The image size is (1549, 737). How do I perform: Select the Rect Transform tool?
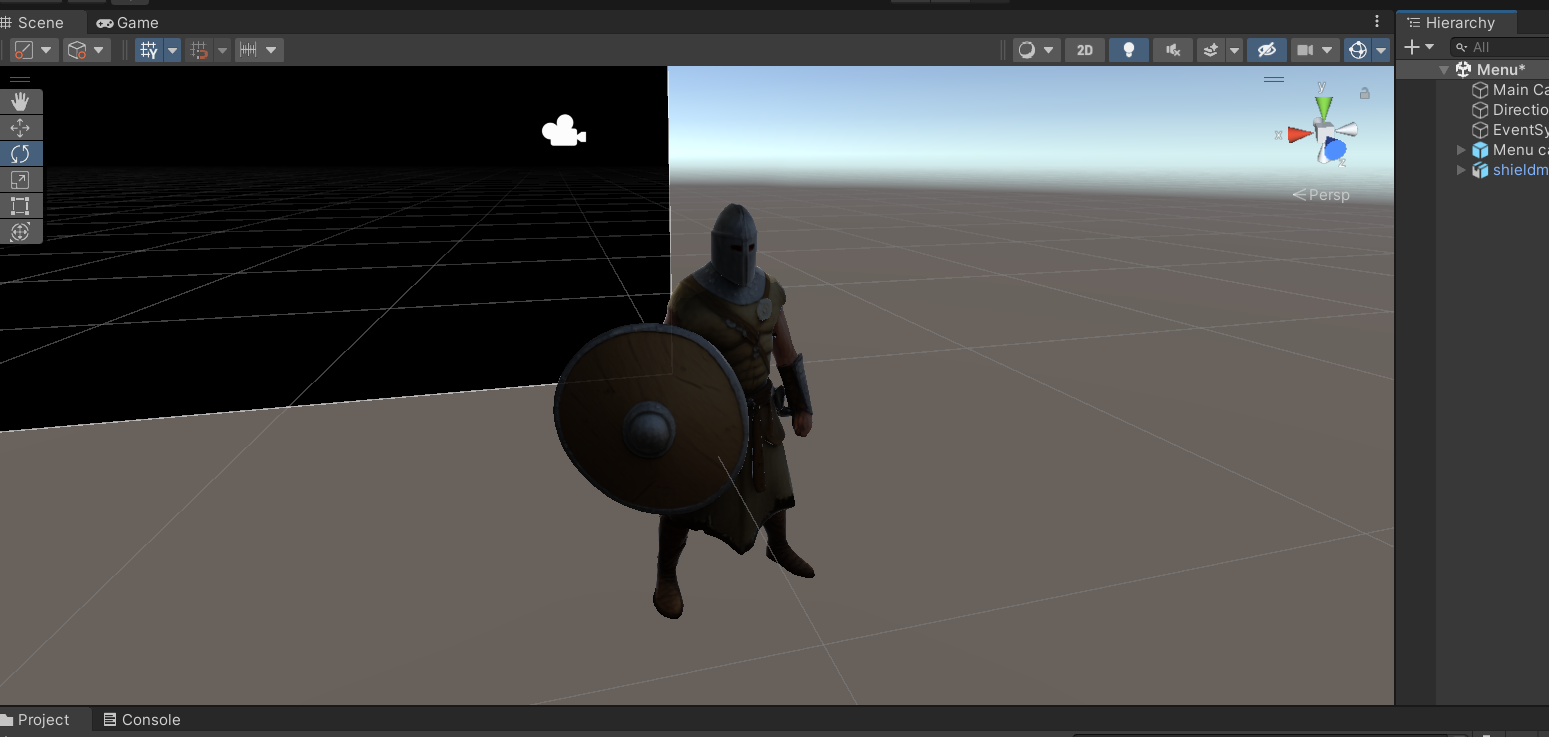[x=21, y=206]
